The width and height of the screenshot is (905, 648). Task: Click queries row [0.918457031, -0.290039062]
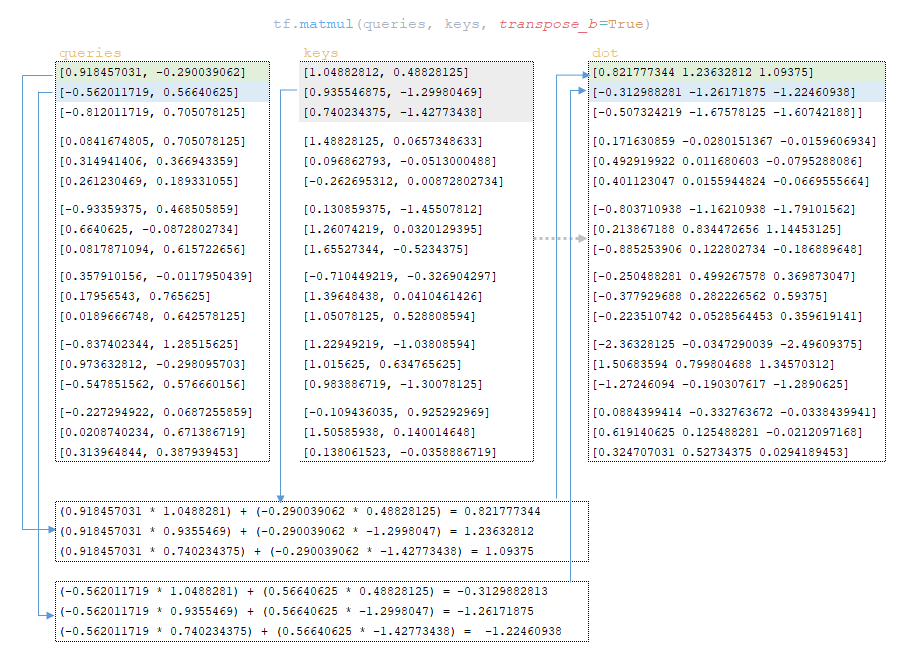tap(152, 72)
